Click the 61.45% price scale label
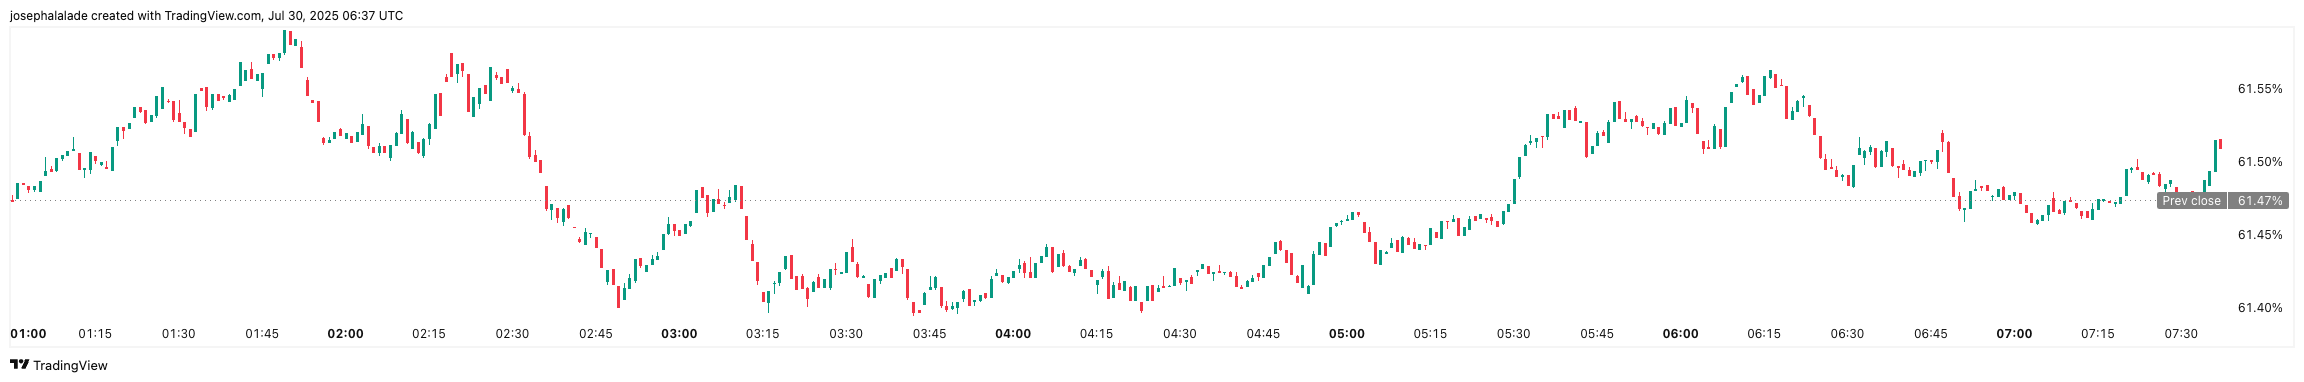2304x382 pixels. click(x=2260, y=235)
